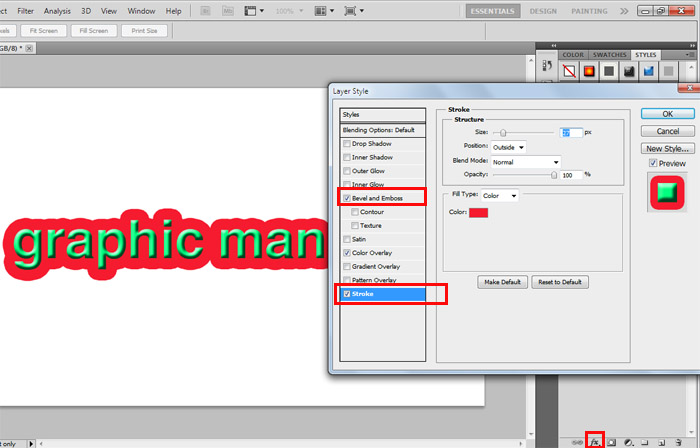Open the History panel icon

547,67
